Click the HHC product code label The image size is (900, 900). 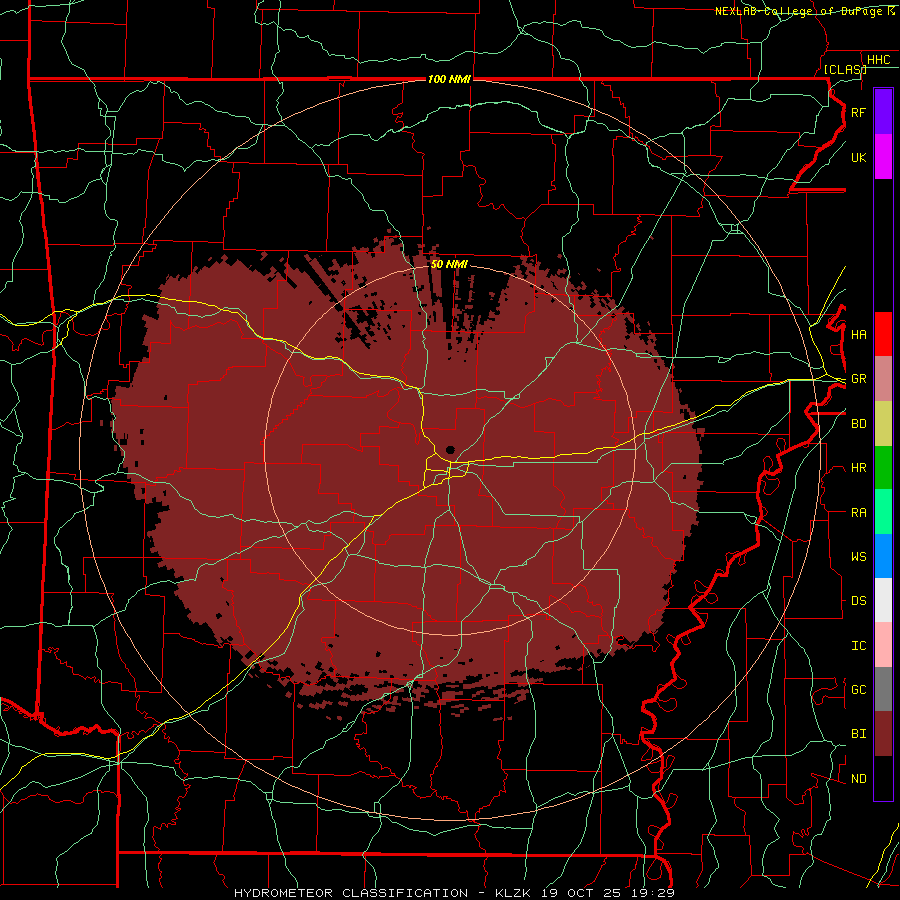pyautogui.click(x=878, y=60)
